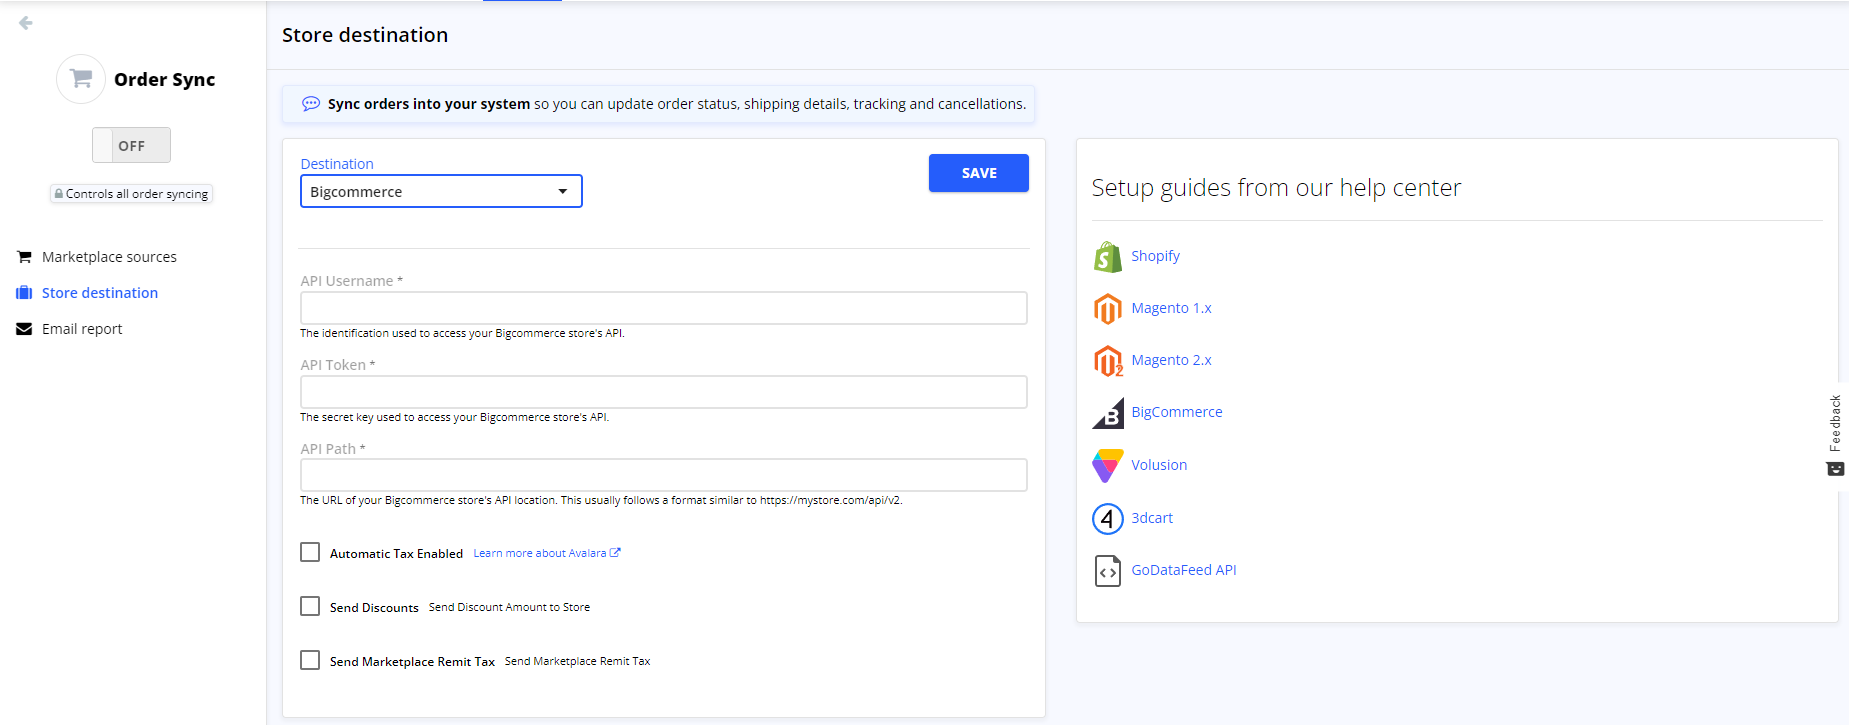This screenshot has height=725, width=1849.
Task: Click the BigCommerce logo icon
Action: (1107, 413)
